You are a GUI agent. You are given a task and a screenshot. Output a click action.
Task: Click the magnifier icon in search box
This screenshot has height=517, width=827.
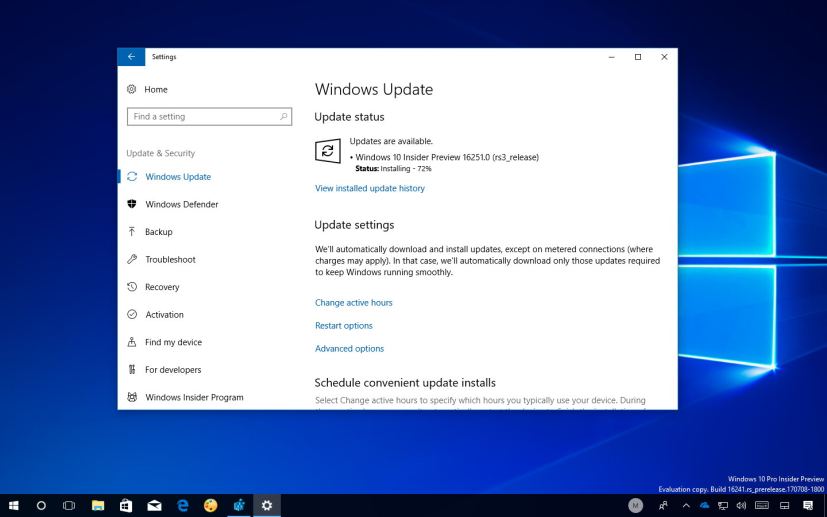[283, 117]
